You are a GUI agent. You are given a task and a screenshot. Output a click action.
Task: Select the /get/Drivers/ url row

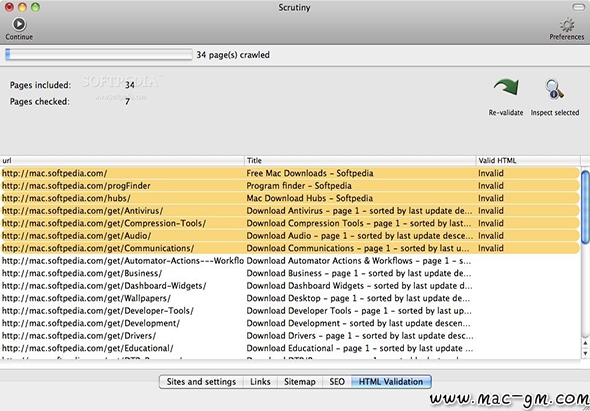[290, 335]
